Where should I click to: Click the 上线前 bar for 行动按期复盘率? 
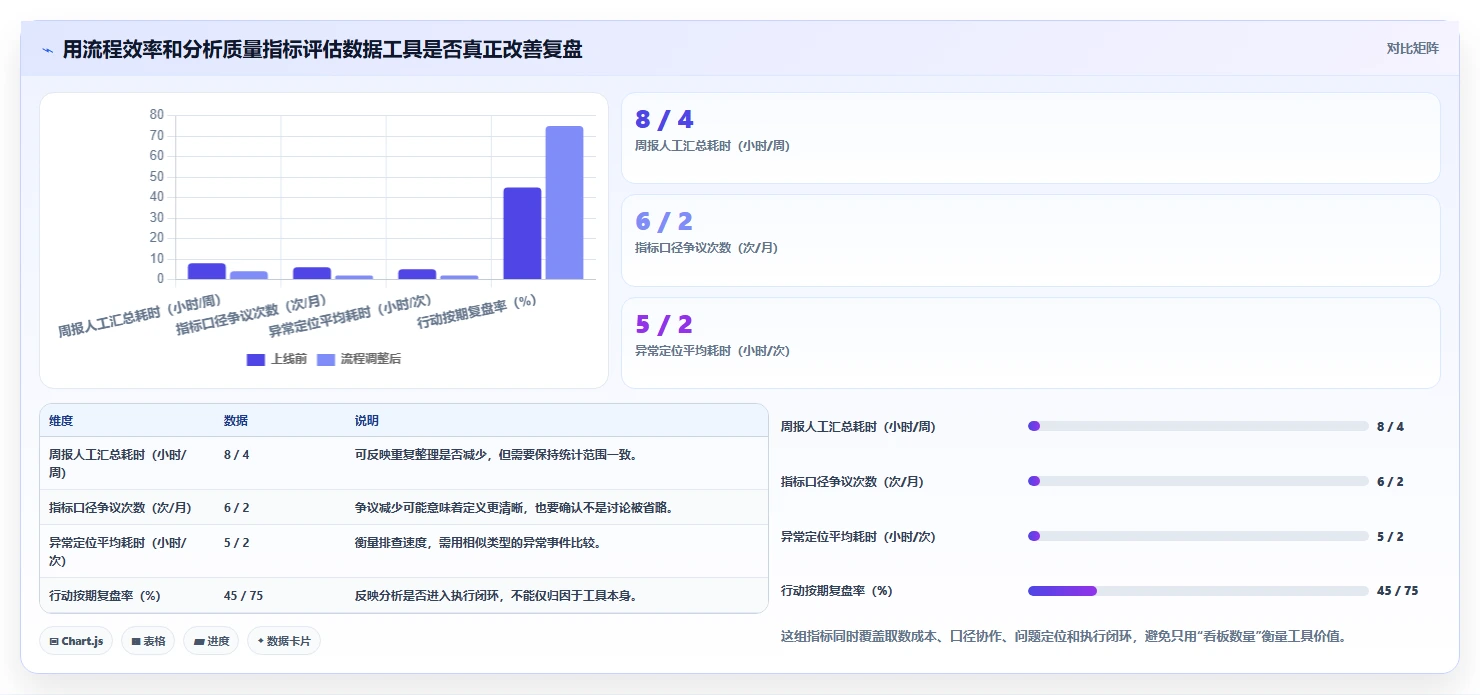pyautogui.click(x=522, y=233)
